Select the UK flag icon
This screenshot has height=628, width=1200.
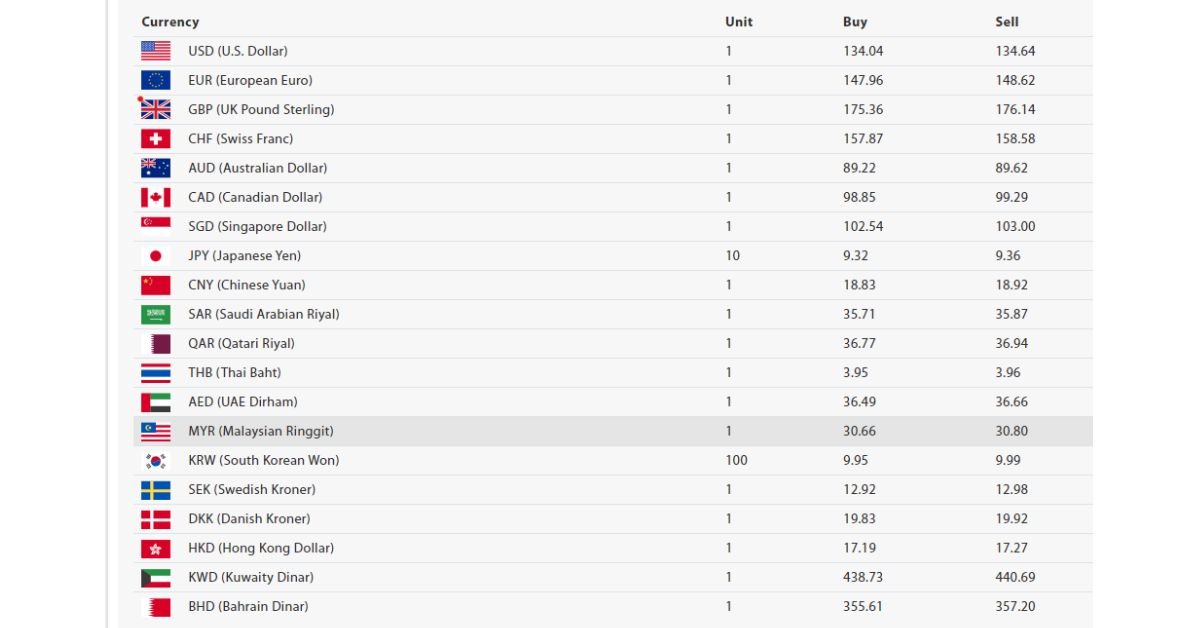point(155,109)
